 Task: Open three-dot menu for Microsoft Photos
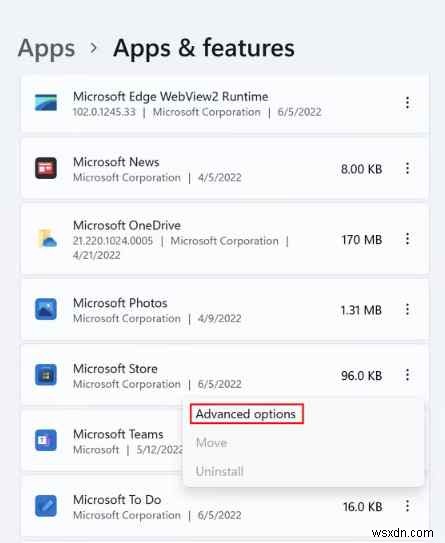(x=407, y=309)
